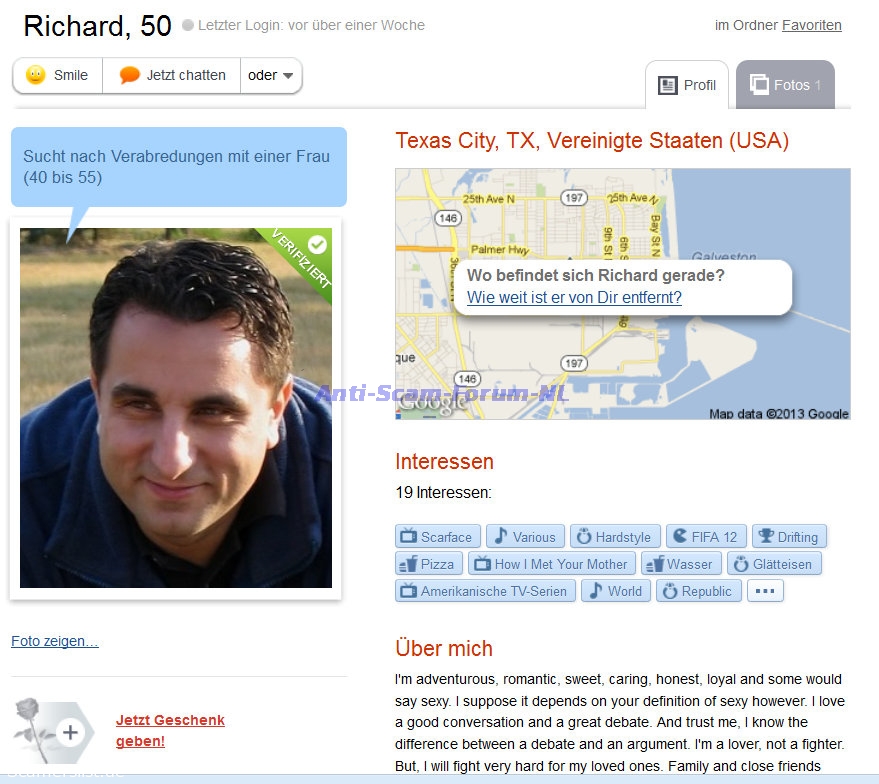
Task: Click 'Wie weit ist er von Dir entfernt?' link
Action: click(574, 297)
